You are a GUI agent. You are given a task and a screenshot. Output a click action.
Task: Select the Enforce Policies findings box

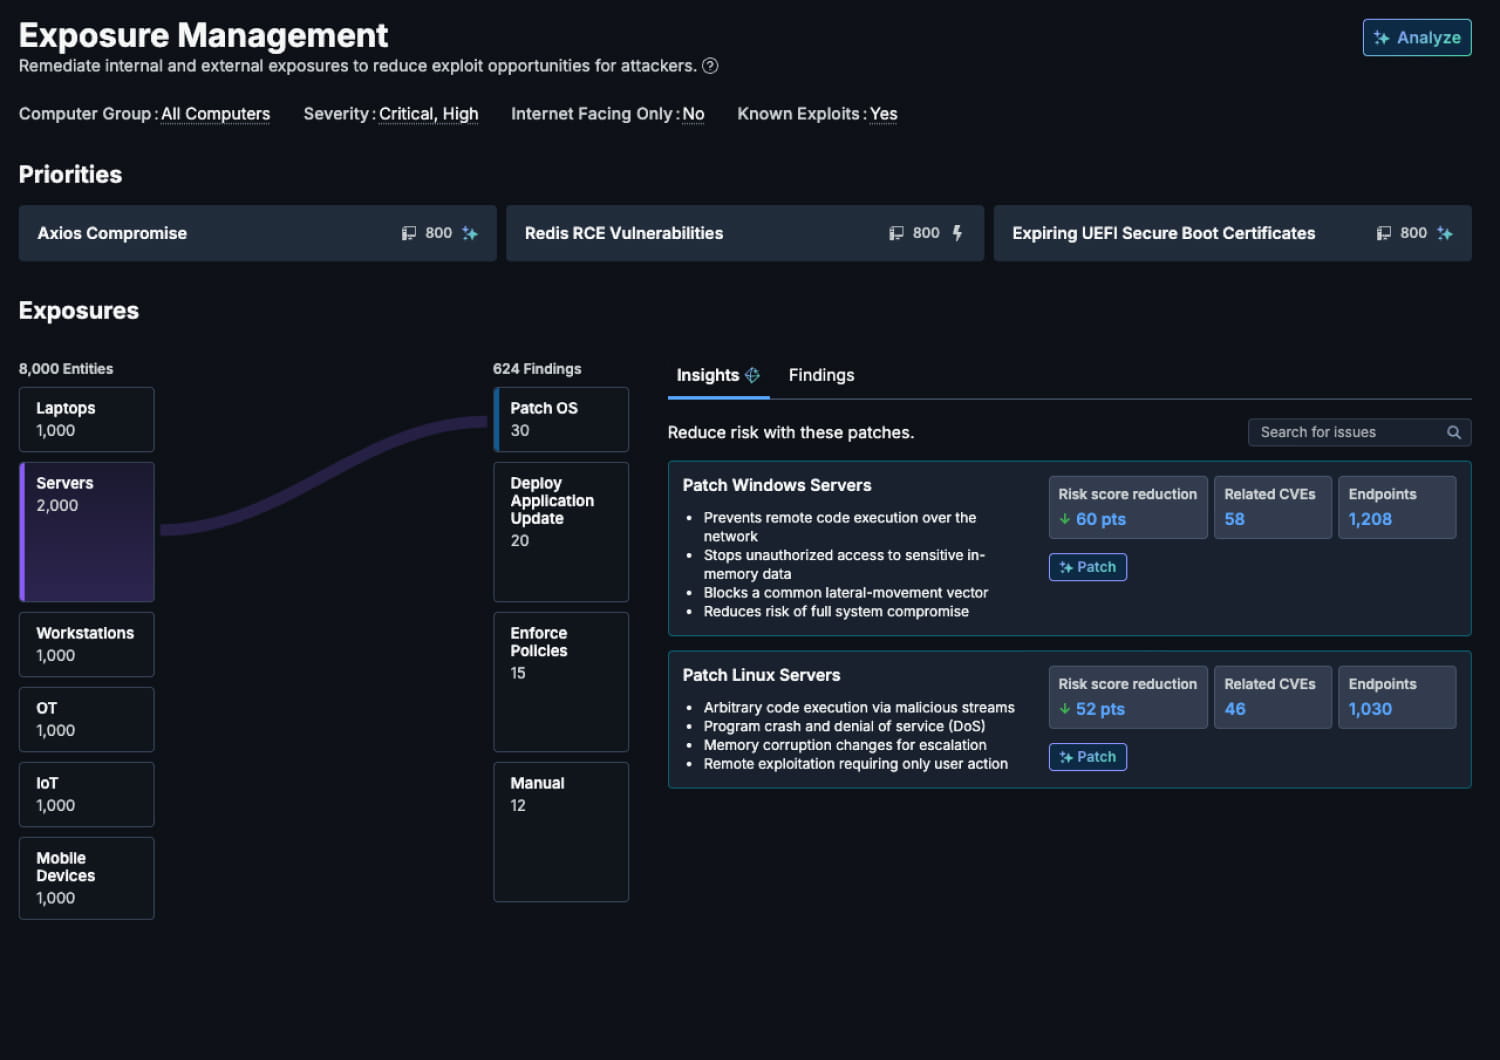[561, 682]
